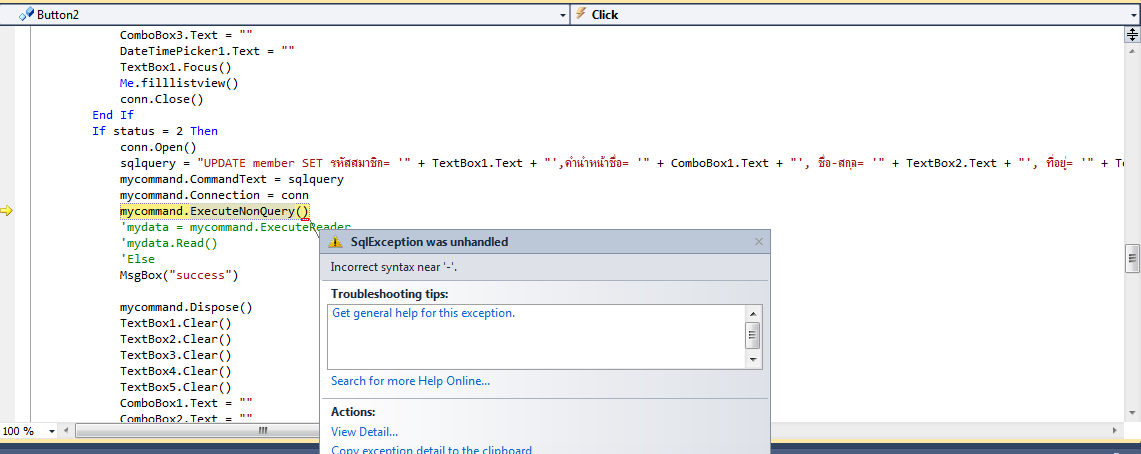1141x454 pixels.
Task: Open 'View Detail...' action link
Action: tap(364, 432)
